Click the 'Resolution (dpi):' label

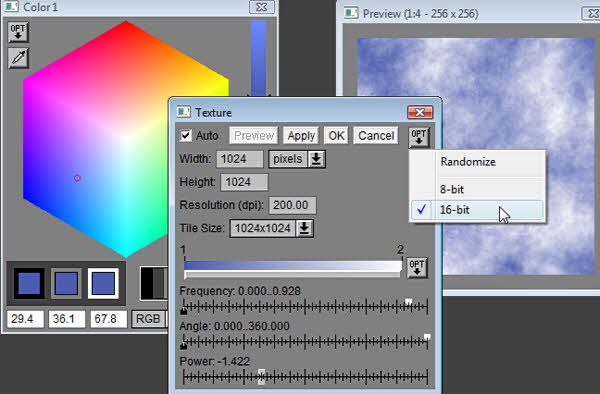(222, 205)
